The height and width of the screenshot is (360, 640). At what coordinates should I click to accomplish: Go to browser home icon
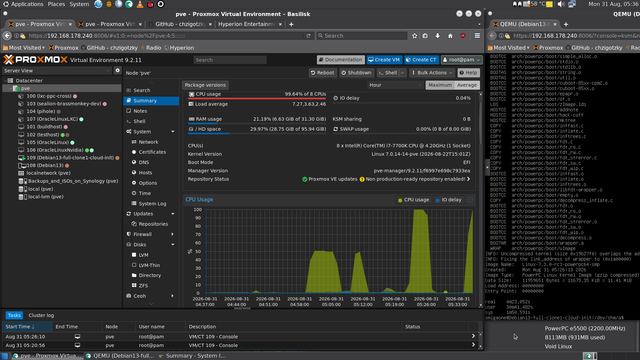tap(450, 36)
